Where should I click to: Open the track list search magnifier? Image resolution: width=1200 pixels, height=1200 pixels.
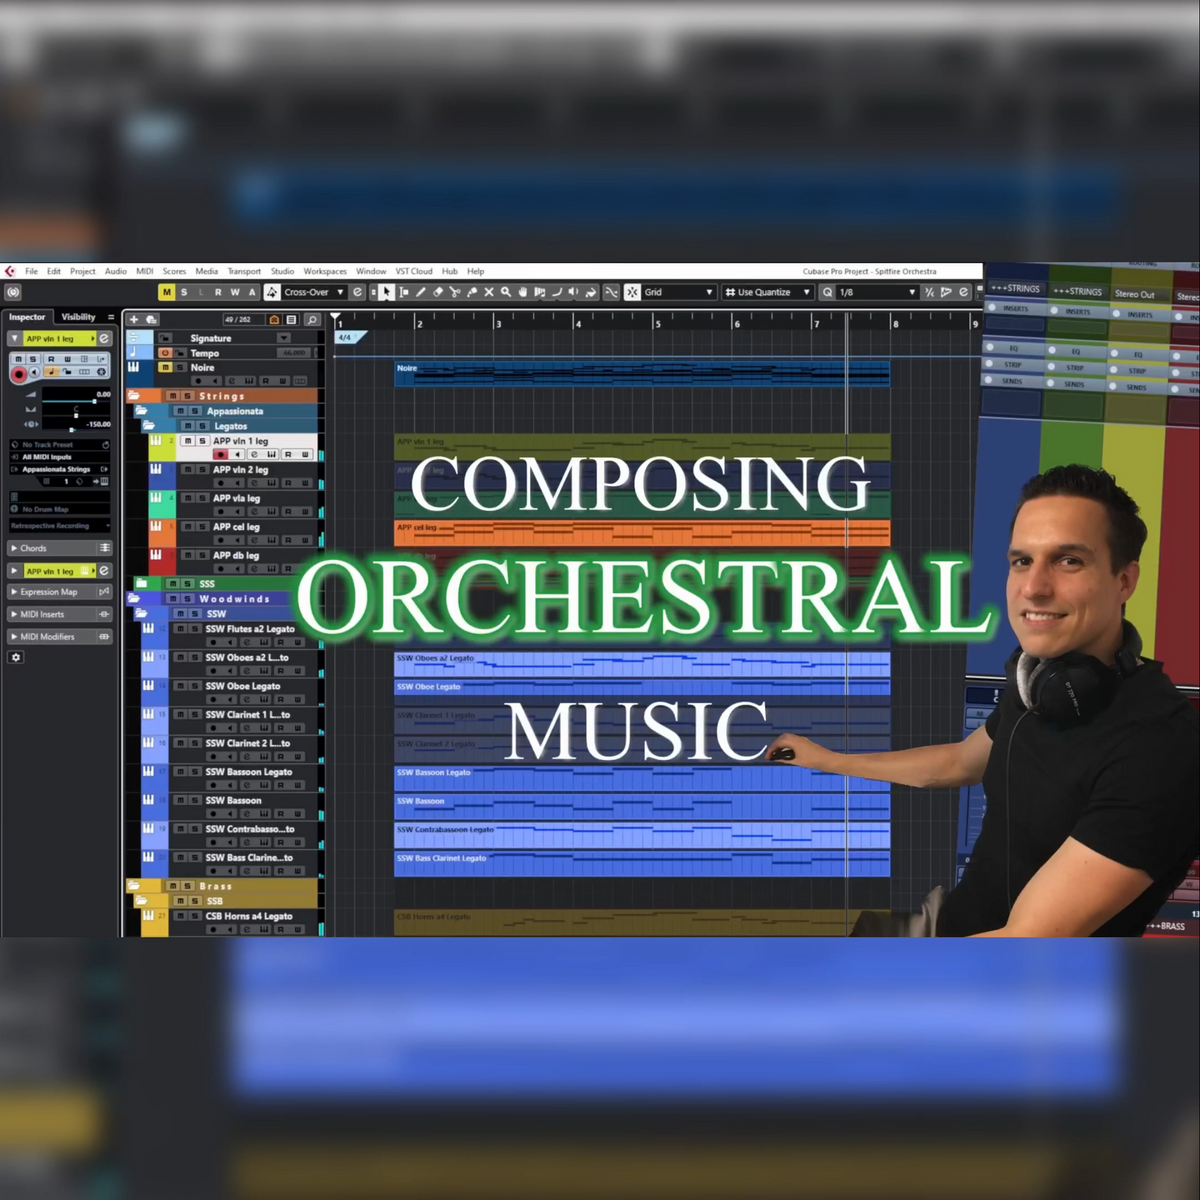(x=312, y=319)
